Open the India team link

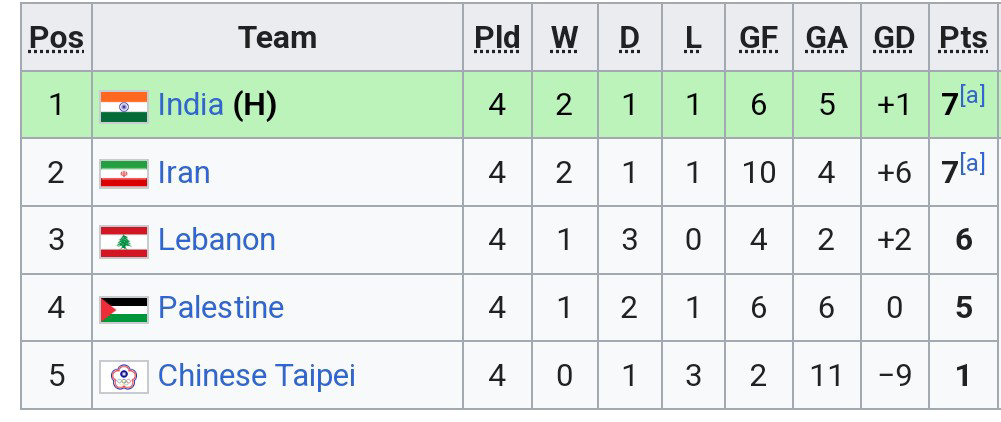tap(190, 105)
